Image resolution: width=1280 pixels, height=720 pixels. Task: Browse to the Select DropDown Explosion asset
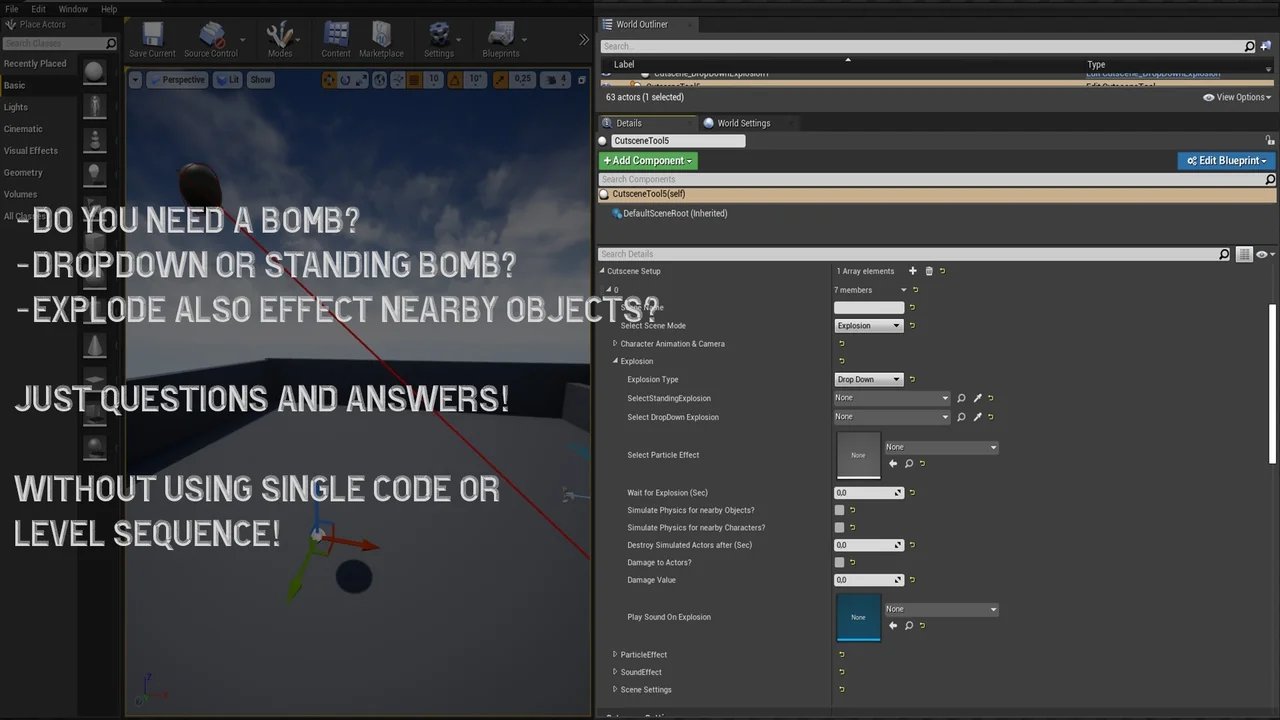click(961, 417)
